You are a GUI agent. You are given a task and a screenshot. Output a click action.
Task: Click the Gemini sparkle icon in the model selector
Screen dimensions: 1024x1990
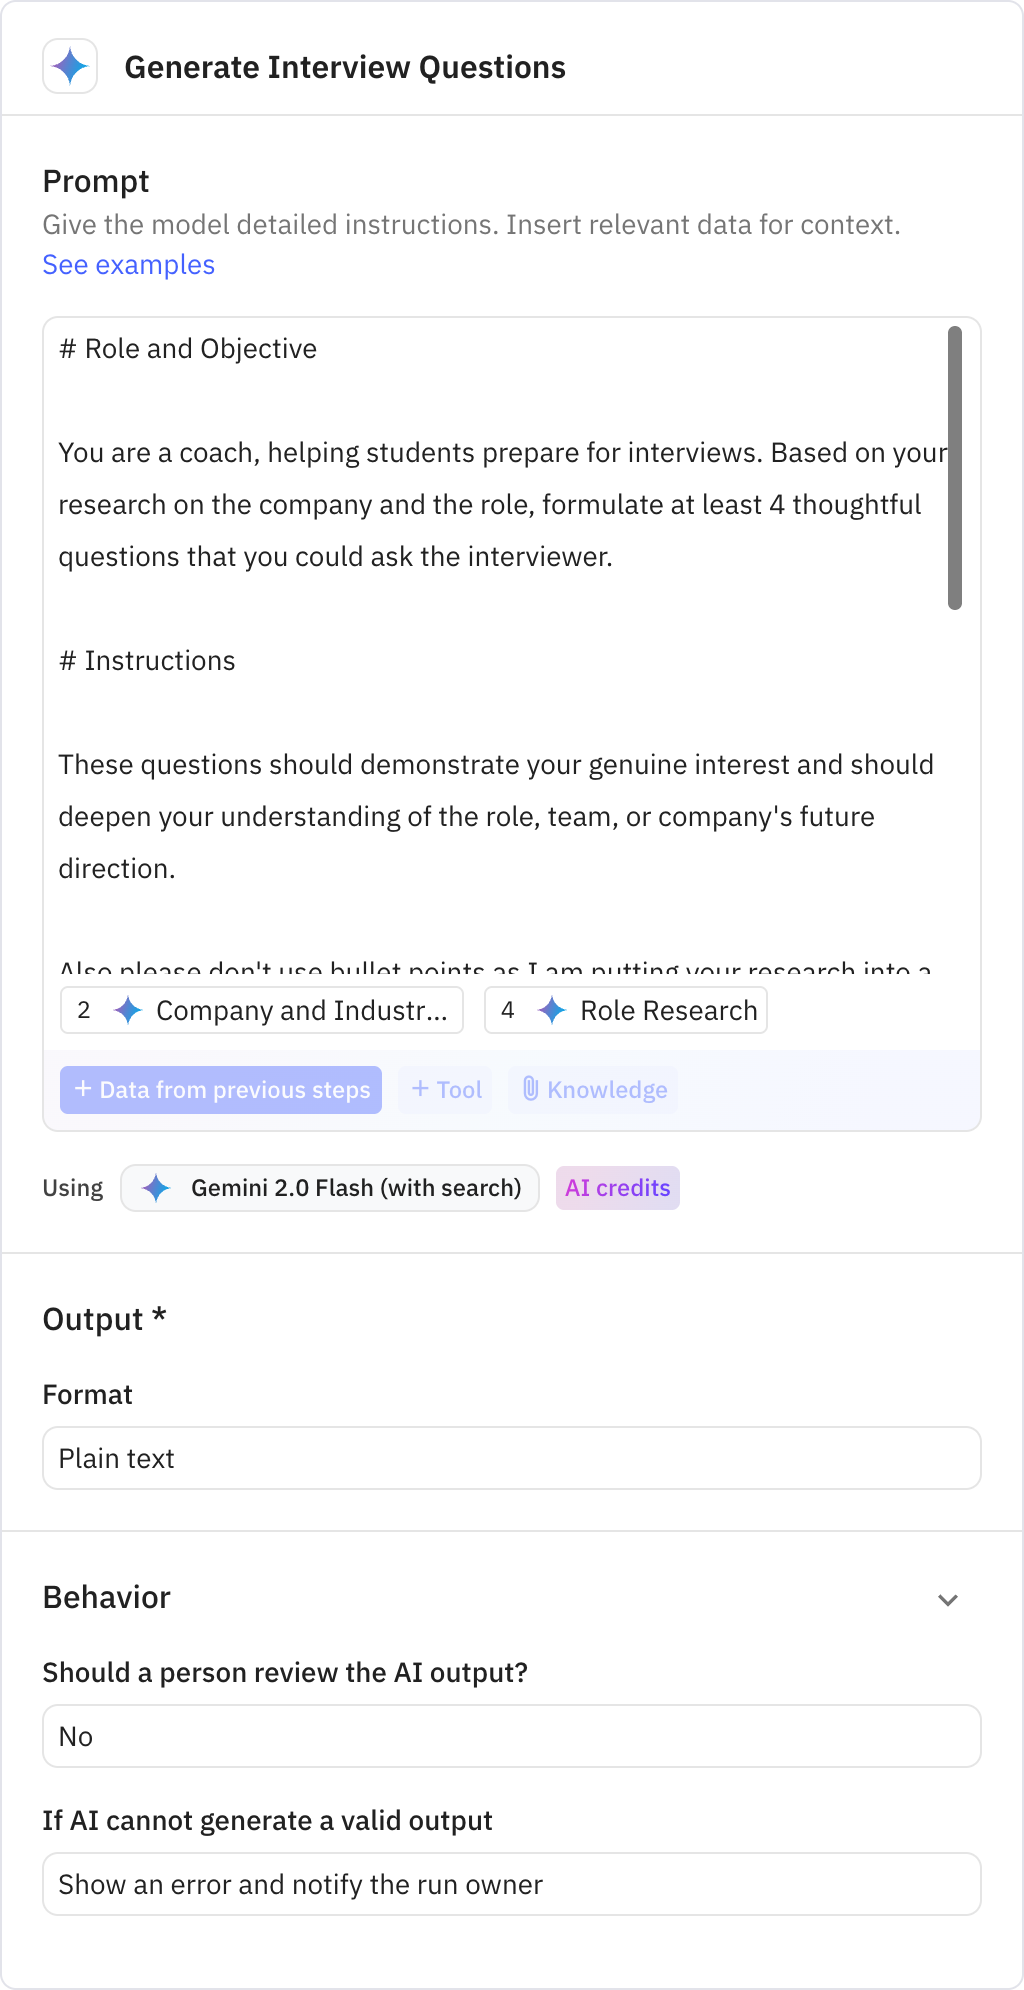coord(157,1188)
